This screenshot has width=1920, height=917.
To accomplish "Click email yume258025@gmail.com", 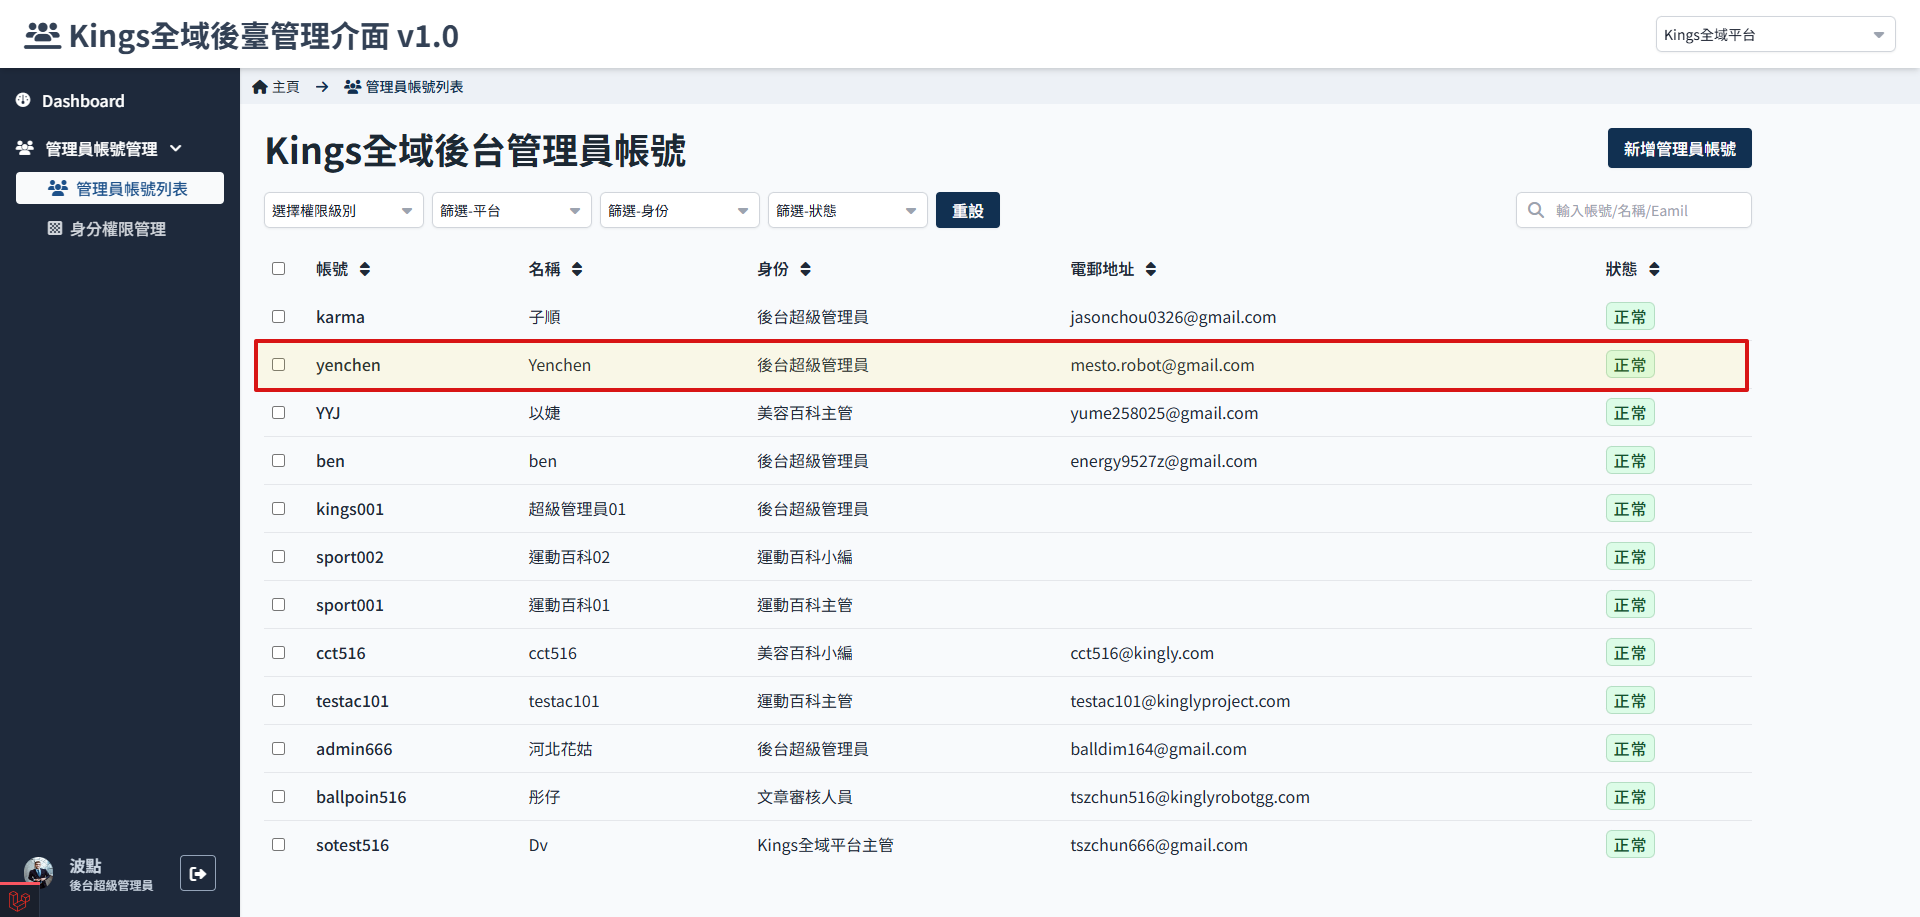I will (1164, 413).
